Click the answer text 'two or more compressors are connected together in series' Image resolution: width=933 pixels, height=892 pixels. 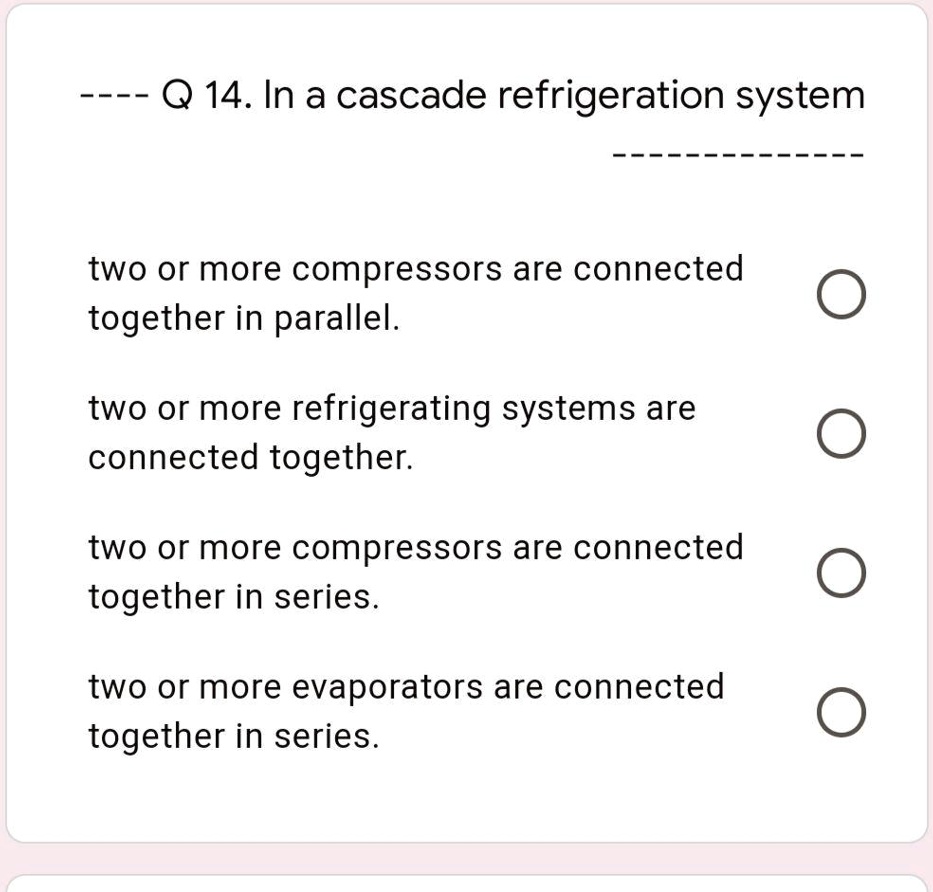415,571
